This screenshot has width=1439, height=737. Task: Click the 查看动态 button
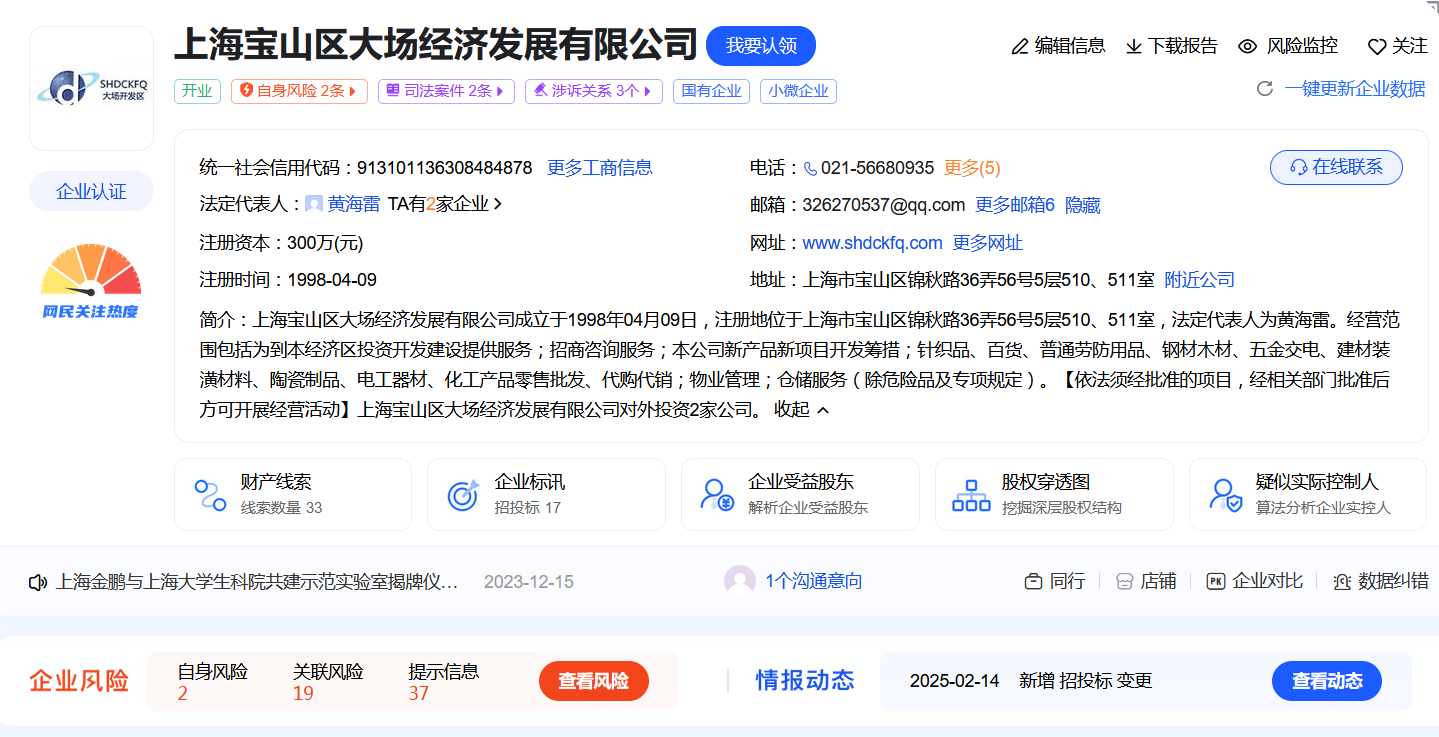[1327, 681]
